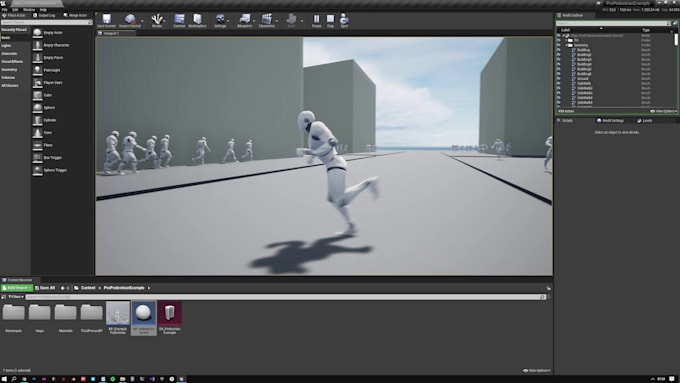
Task: Open the Settings dropdown arrow
Action: (228, 21)
